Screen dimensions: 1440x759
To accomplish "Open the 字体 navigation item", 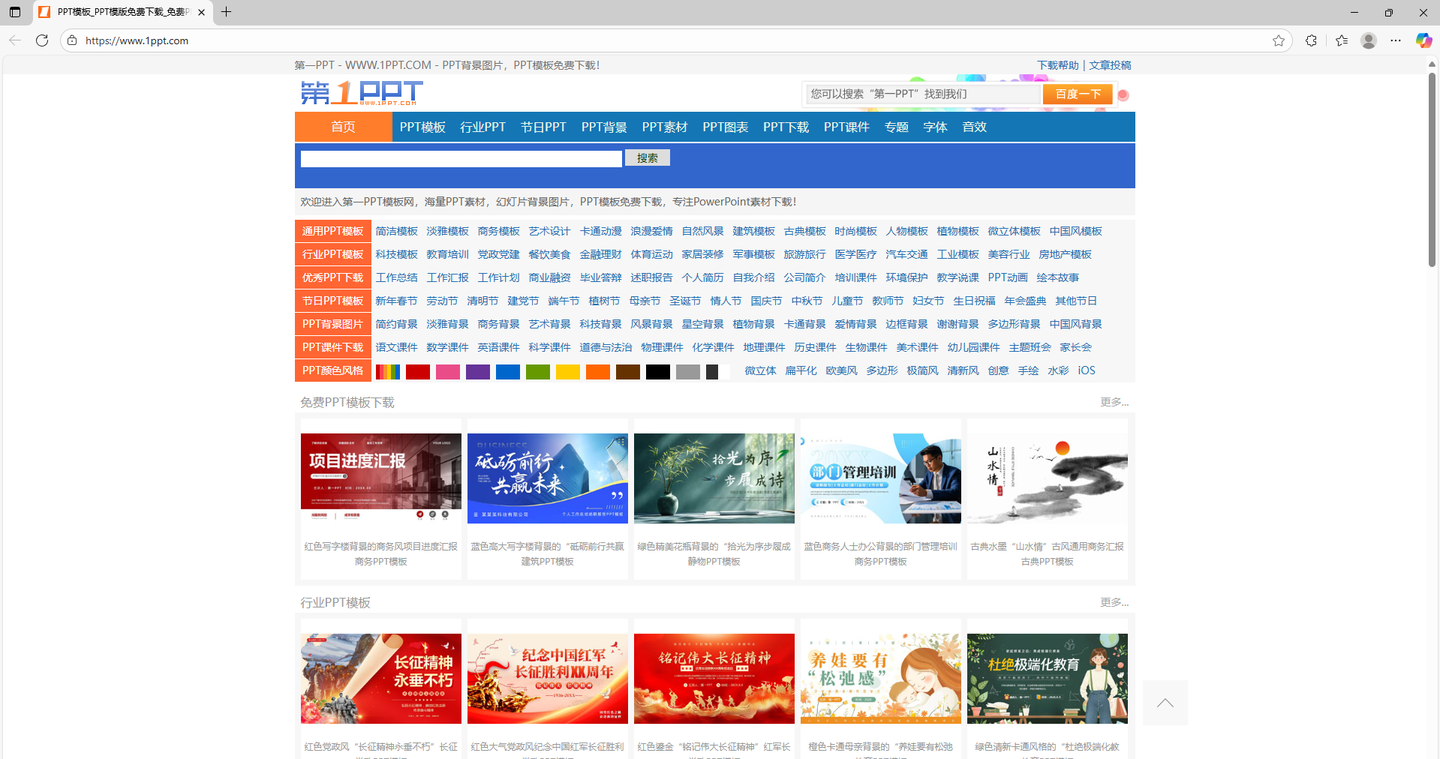I will click(935, 127).
